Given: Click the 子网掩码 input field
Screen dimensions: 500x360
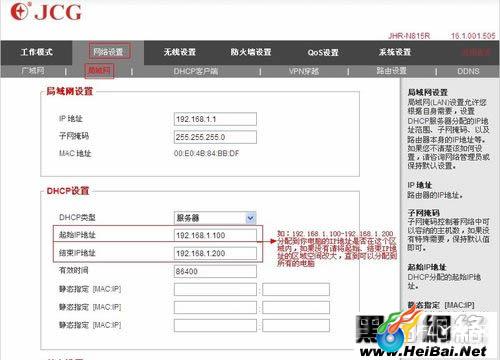Looking at the screenshot, I should click(x=215, y=137).
